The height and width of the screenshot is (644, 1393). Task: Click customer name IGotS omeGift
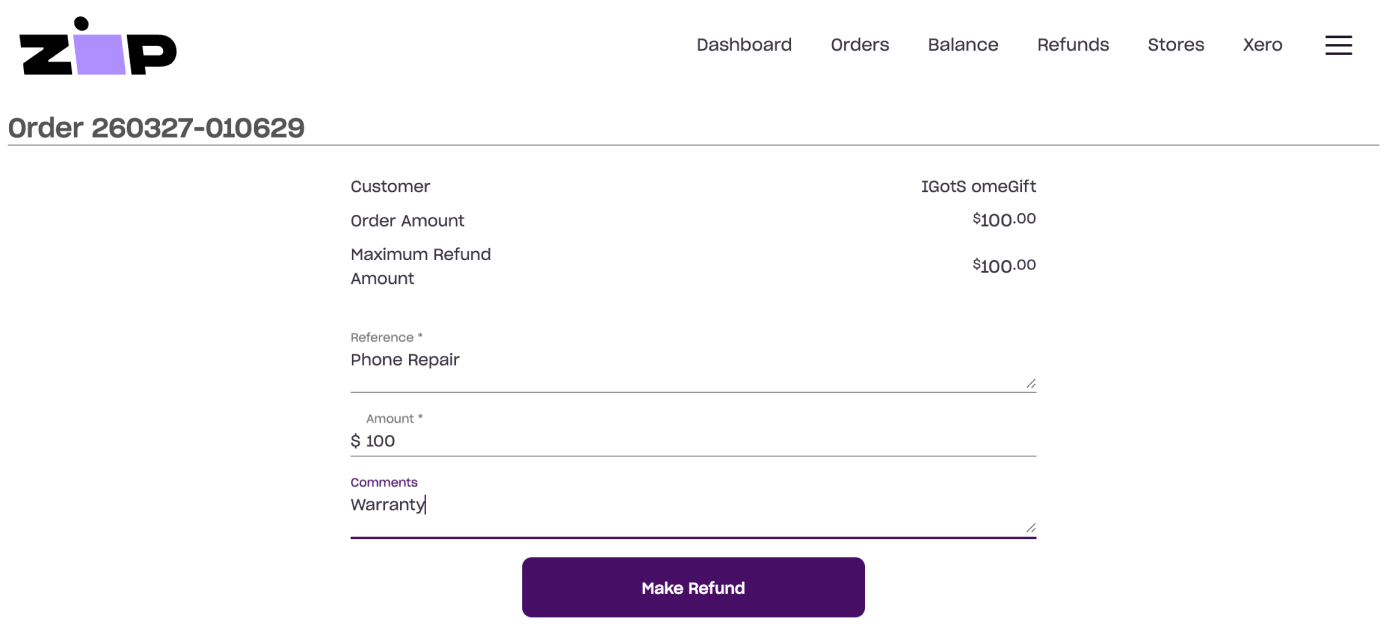(977, 187)
